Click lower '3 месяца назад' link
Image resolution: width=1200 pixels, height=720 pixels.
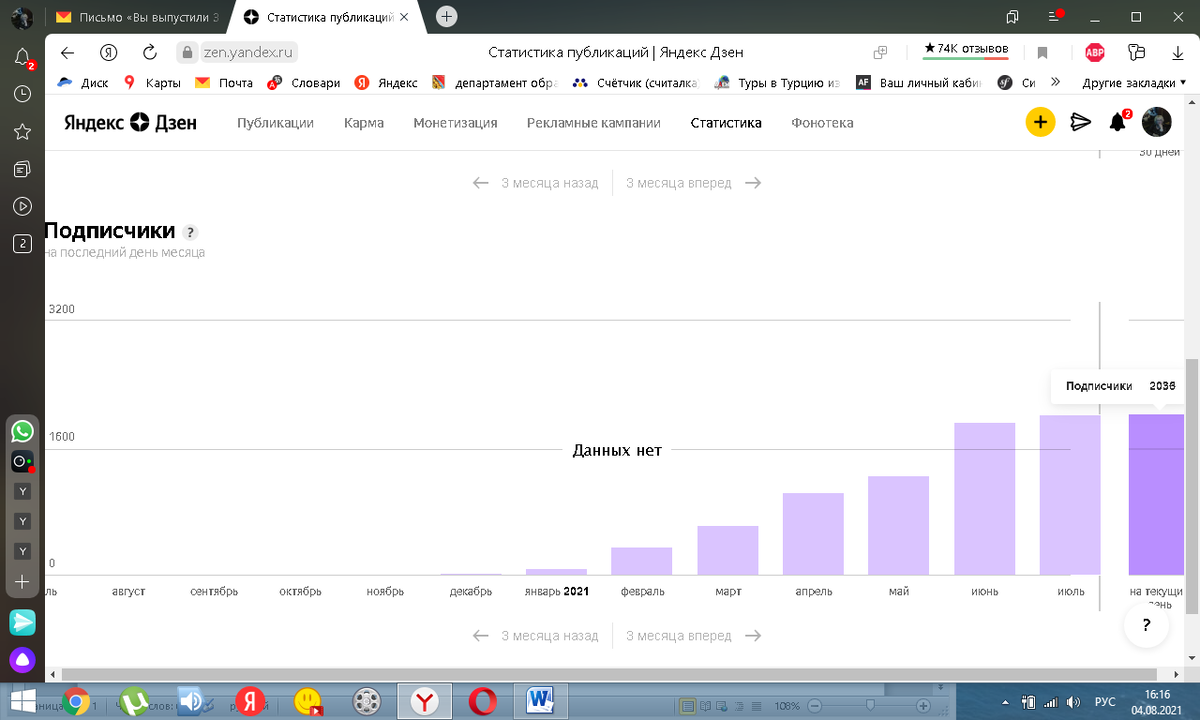(535, 636)
